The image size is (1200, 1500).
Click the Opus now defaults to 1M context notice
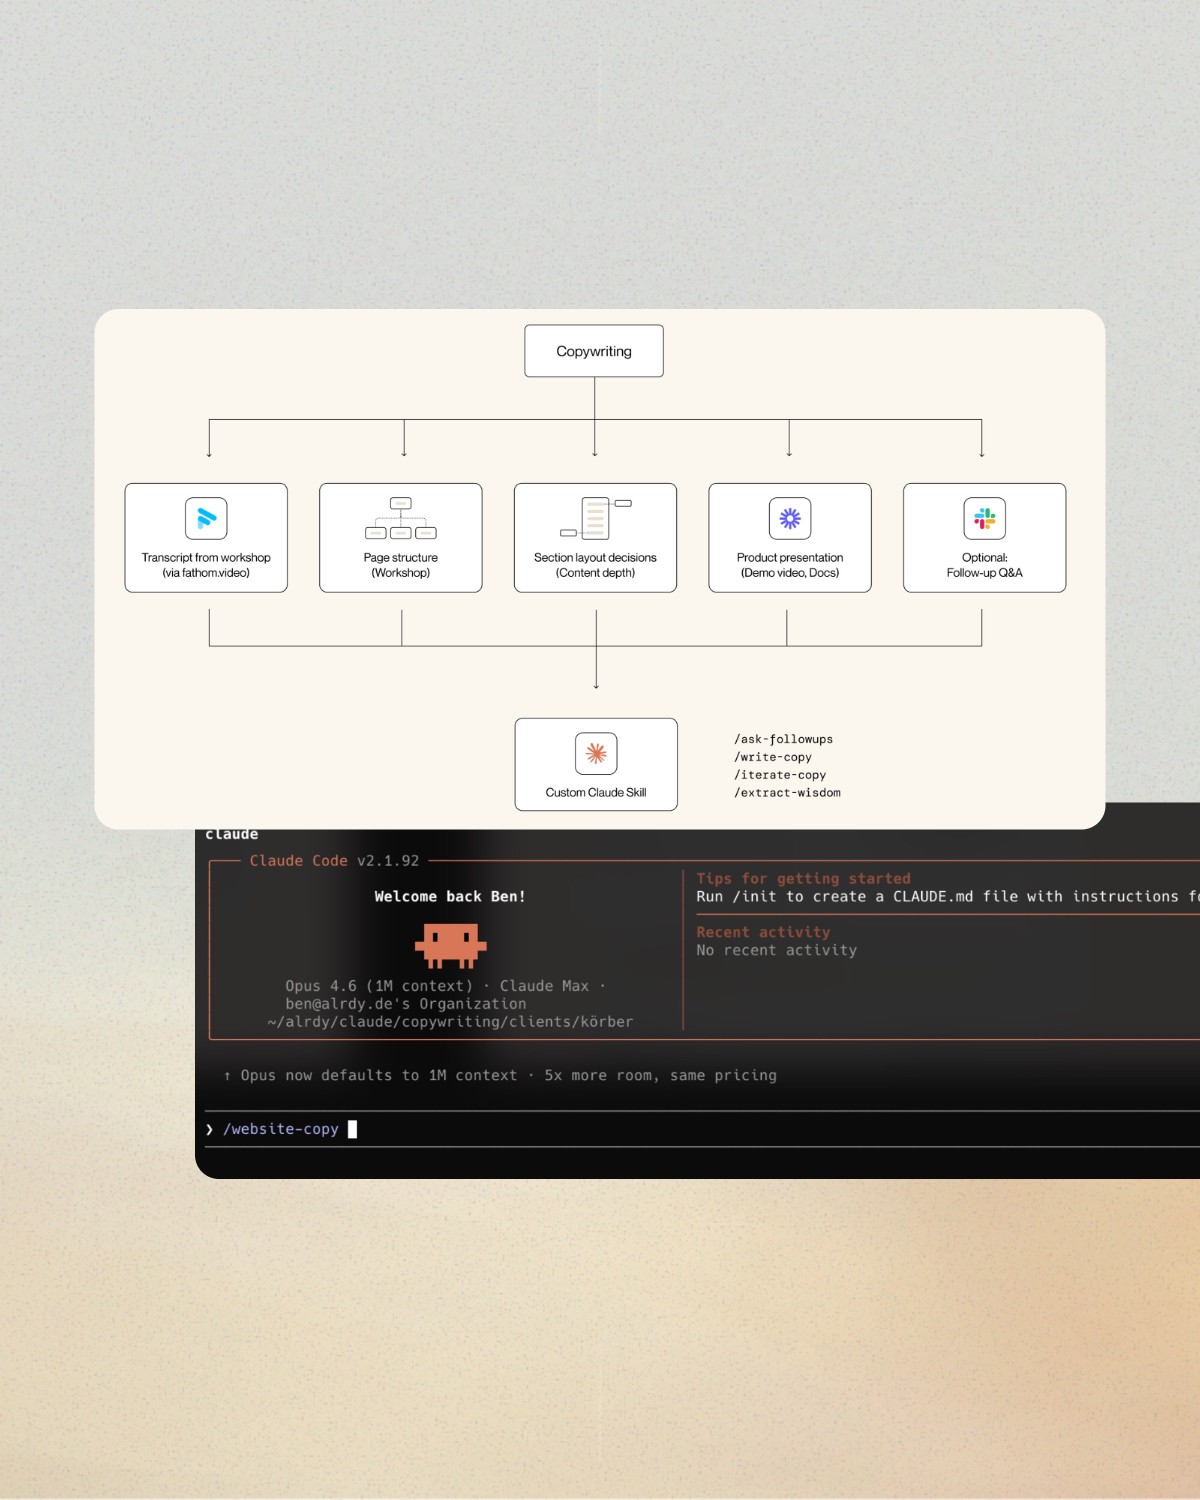pos(500,1076)
